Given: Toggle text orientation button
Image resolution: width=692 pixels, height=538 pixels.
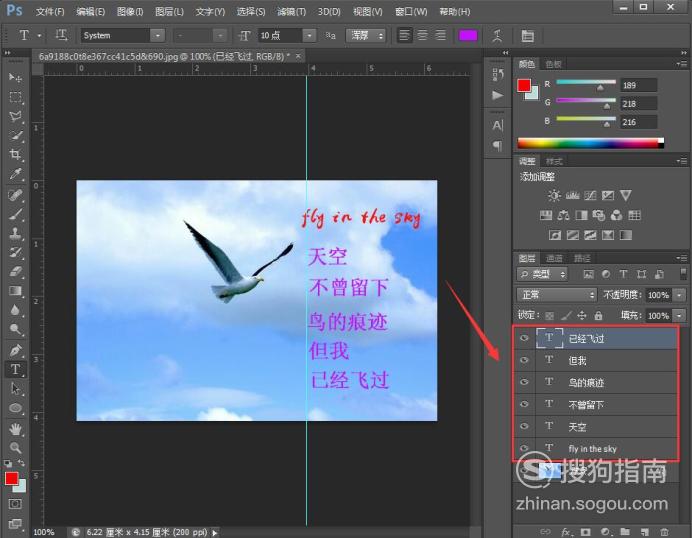Looking at the screenshot, I should [x=61, y=35].
